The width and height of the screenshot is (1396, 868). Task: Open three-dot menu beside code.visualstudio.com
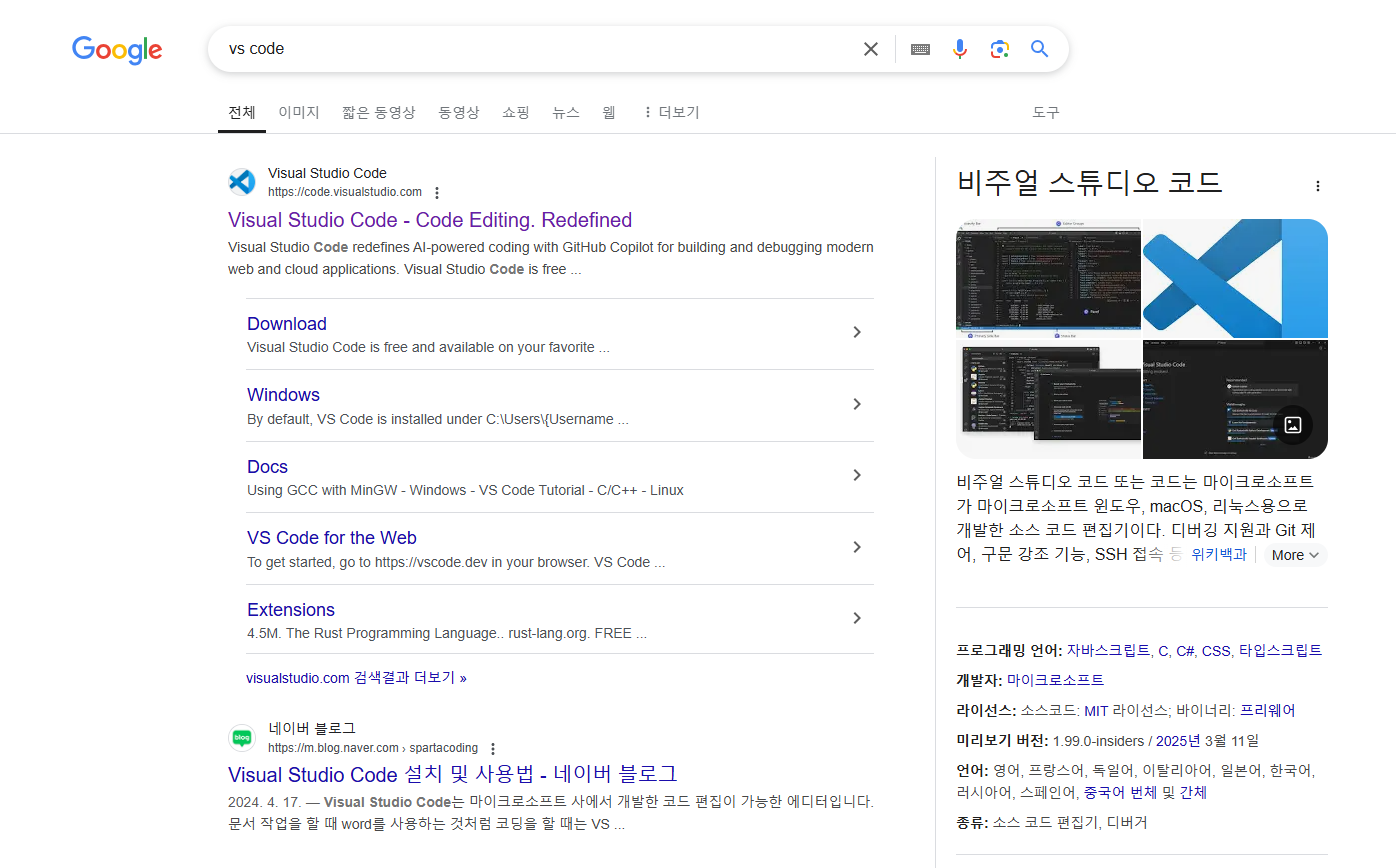pyautogui.click(x=437, y=193)
